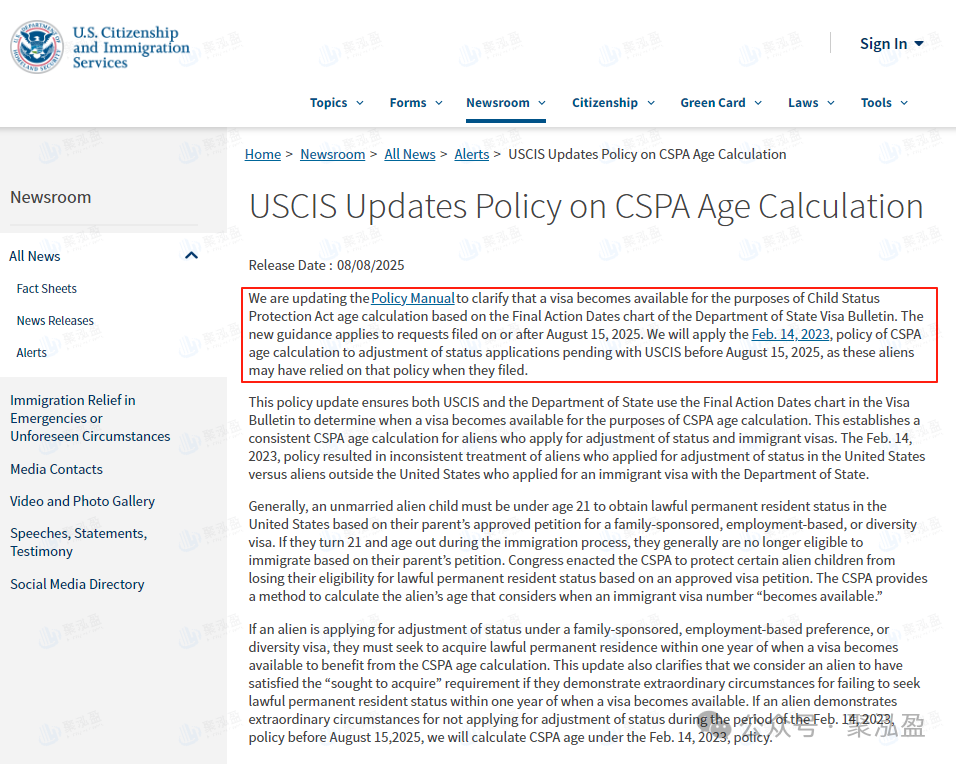Viewport: 956px width, 764px height.
Task: Expand the Topics navigation menu
Action: 336,102
